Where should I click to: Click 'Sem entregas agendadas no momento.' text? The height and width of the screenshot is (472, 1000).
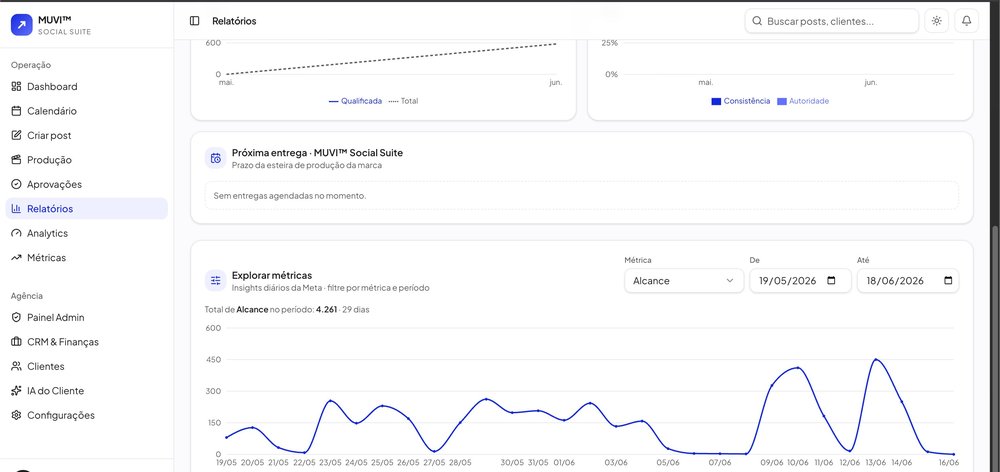(290, 196)
